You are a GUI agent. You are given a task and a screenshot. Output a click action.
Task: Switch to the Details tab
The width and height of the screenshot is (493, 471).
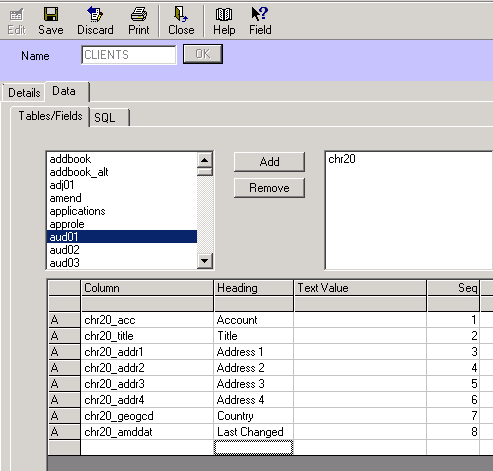tap(24, 93)
